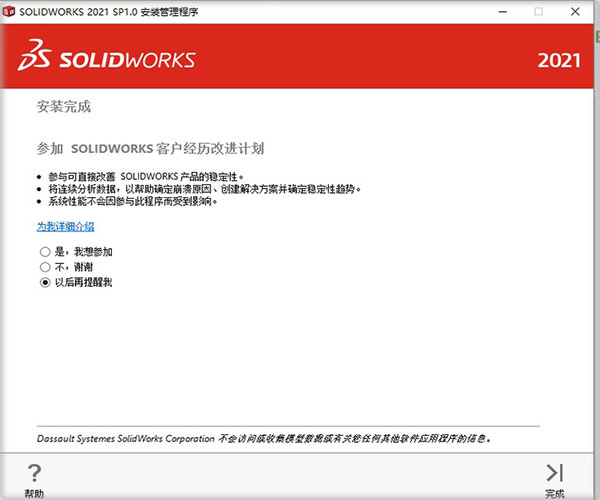The height and width of the screenshot is (500, 600).
Task: Click the Dassault Systemes SolidWorks Corporation disclaimer text
Action: [x=264, y=438]
